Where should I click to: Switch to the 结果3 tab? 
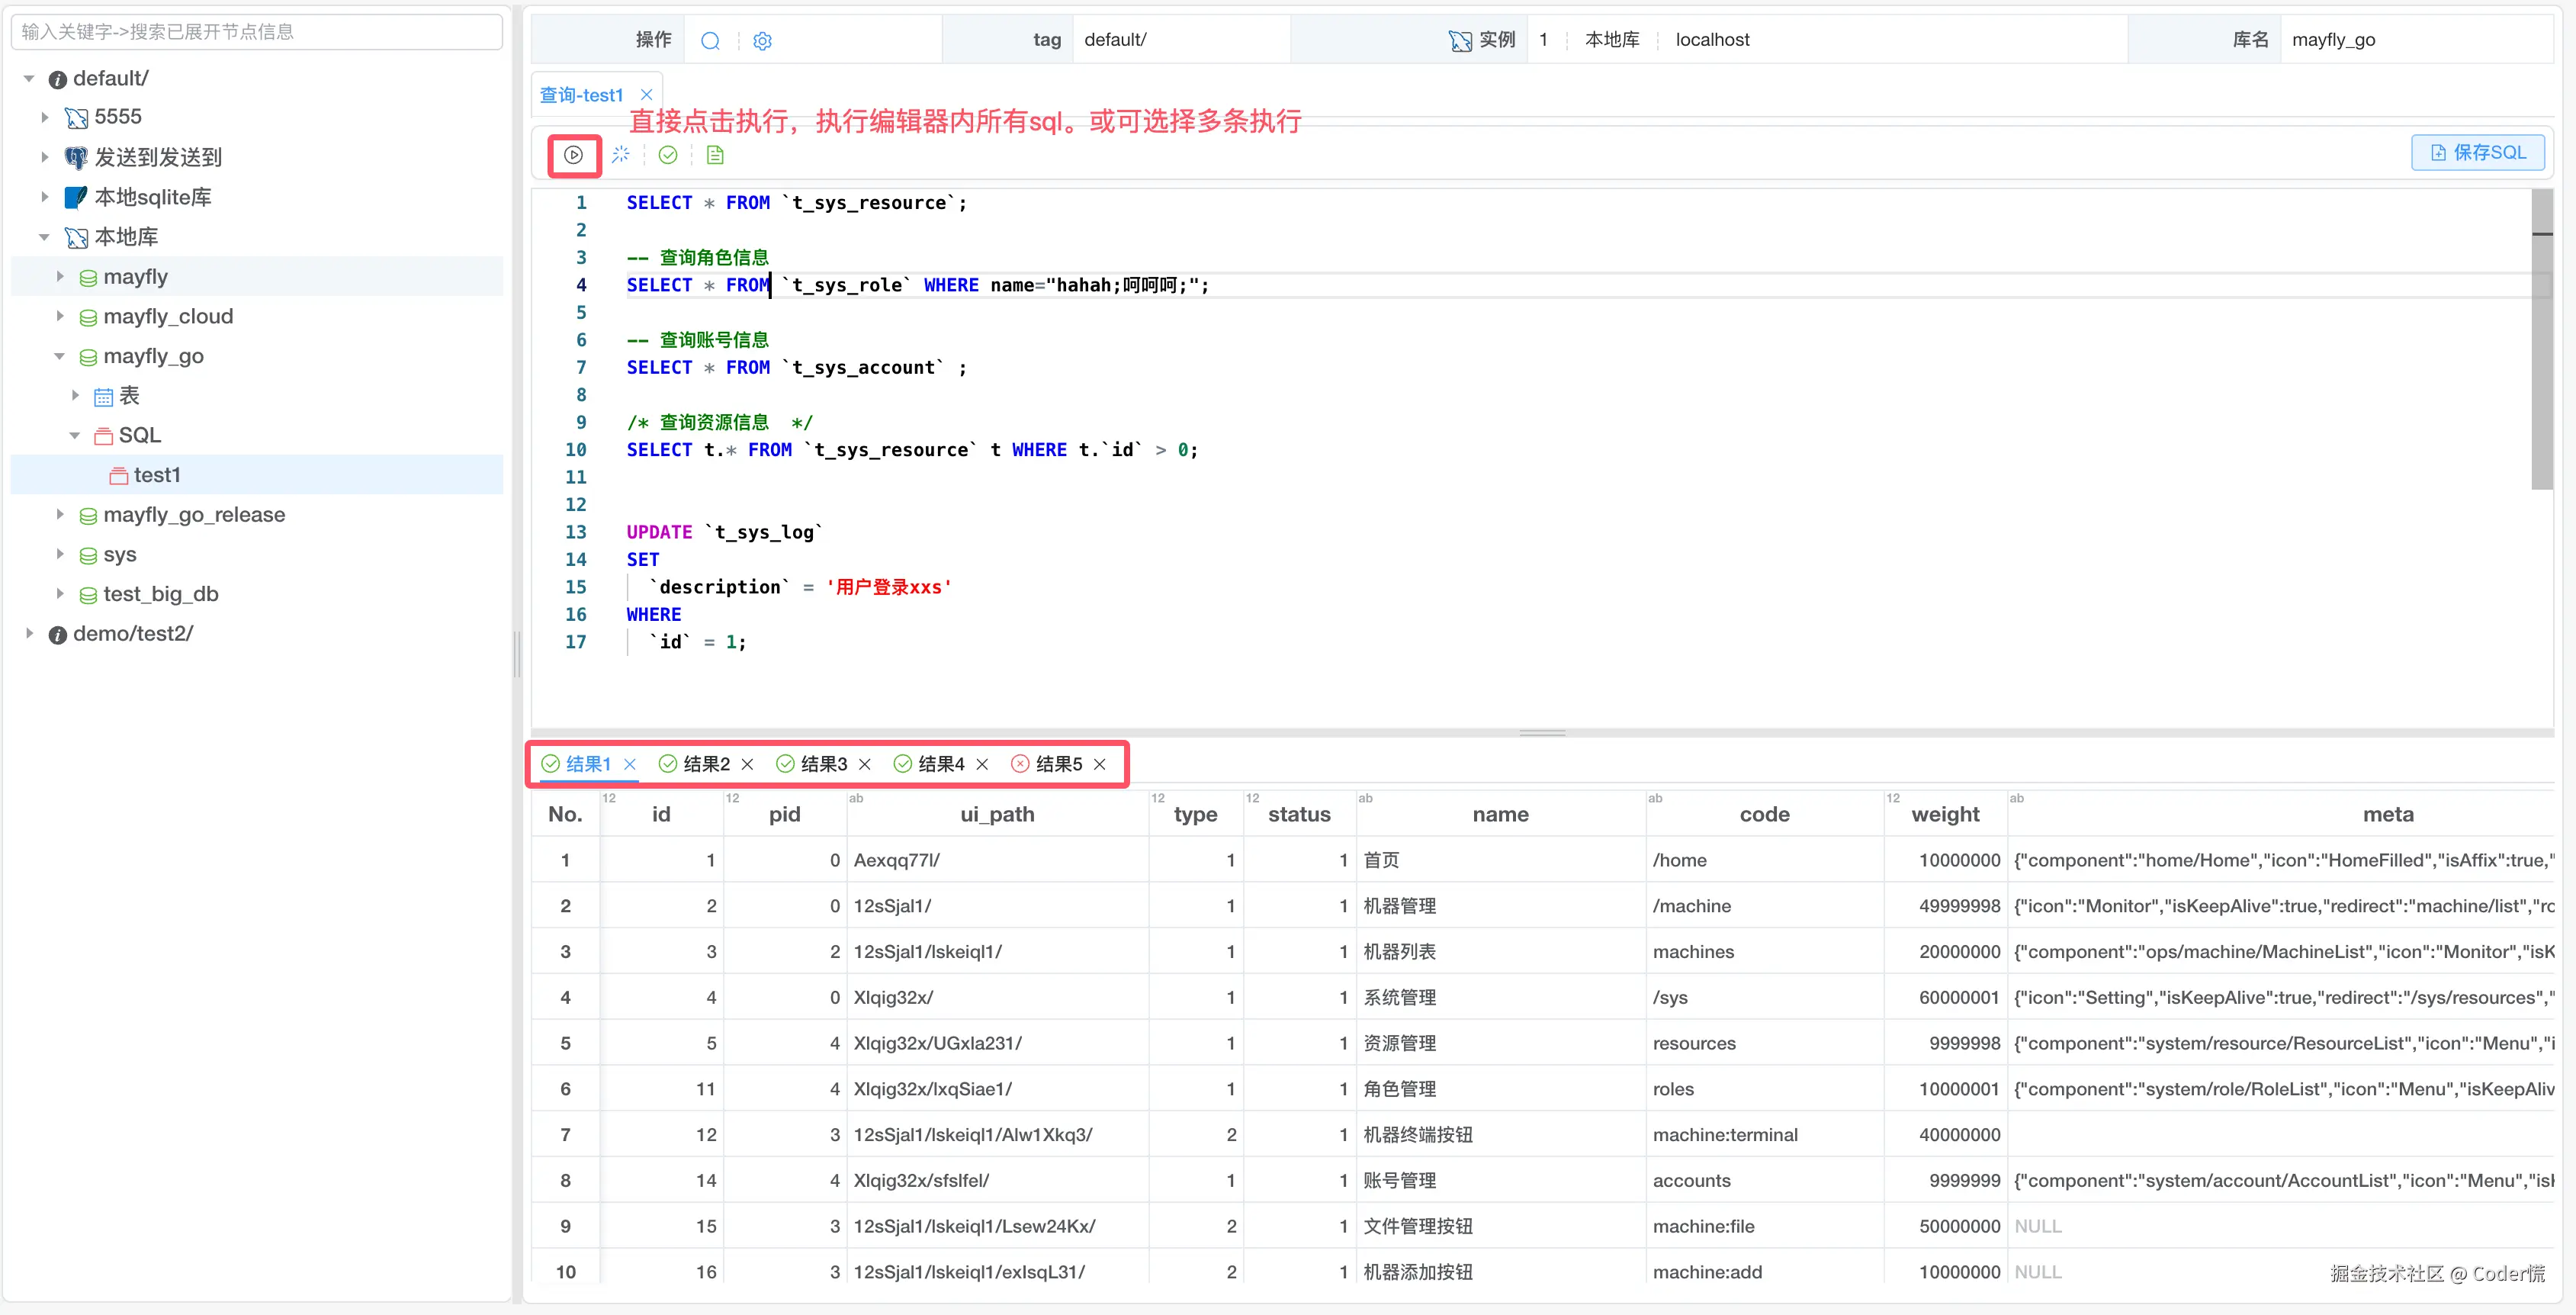click(823, 764)
